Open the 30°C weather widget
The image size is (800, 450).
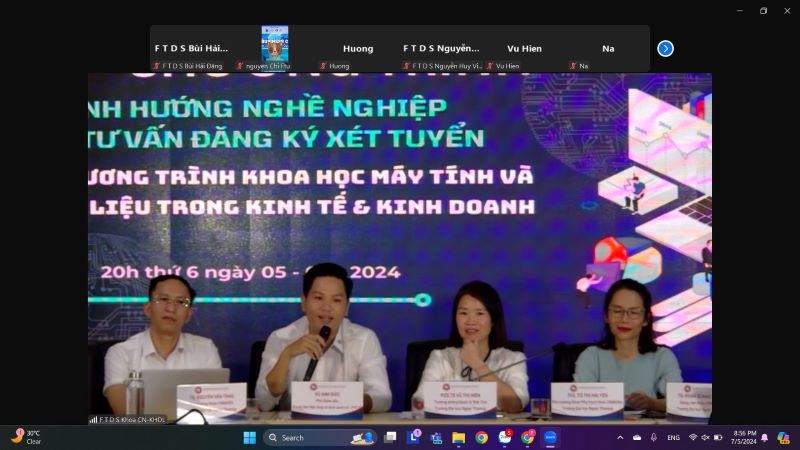[27, 437]
